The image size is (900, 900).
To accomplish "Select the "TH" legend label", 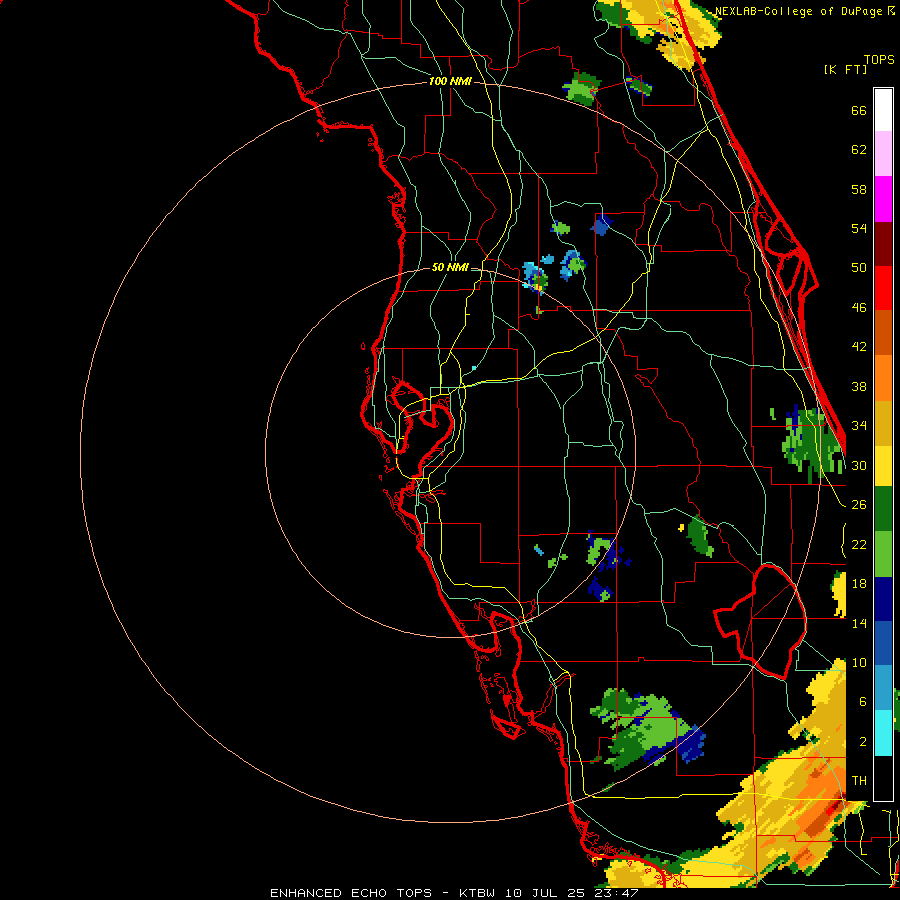I will click(x=859, y=781).
